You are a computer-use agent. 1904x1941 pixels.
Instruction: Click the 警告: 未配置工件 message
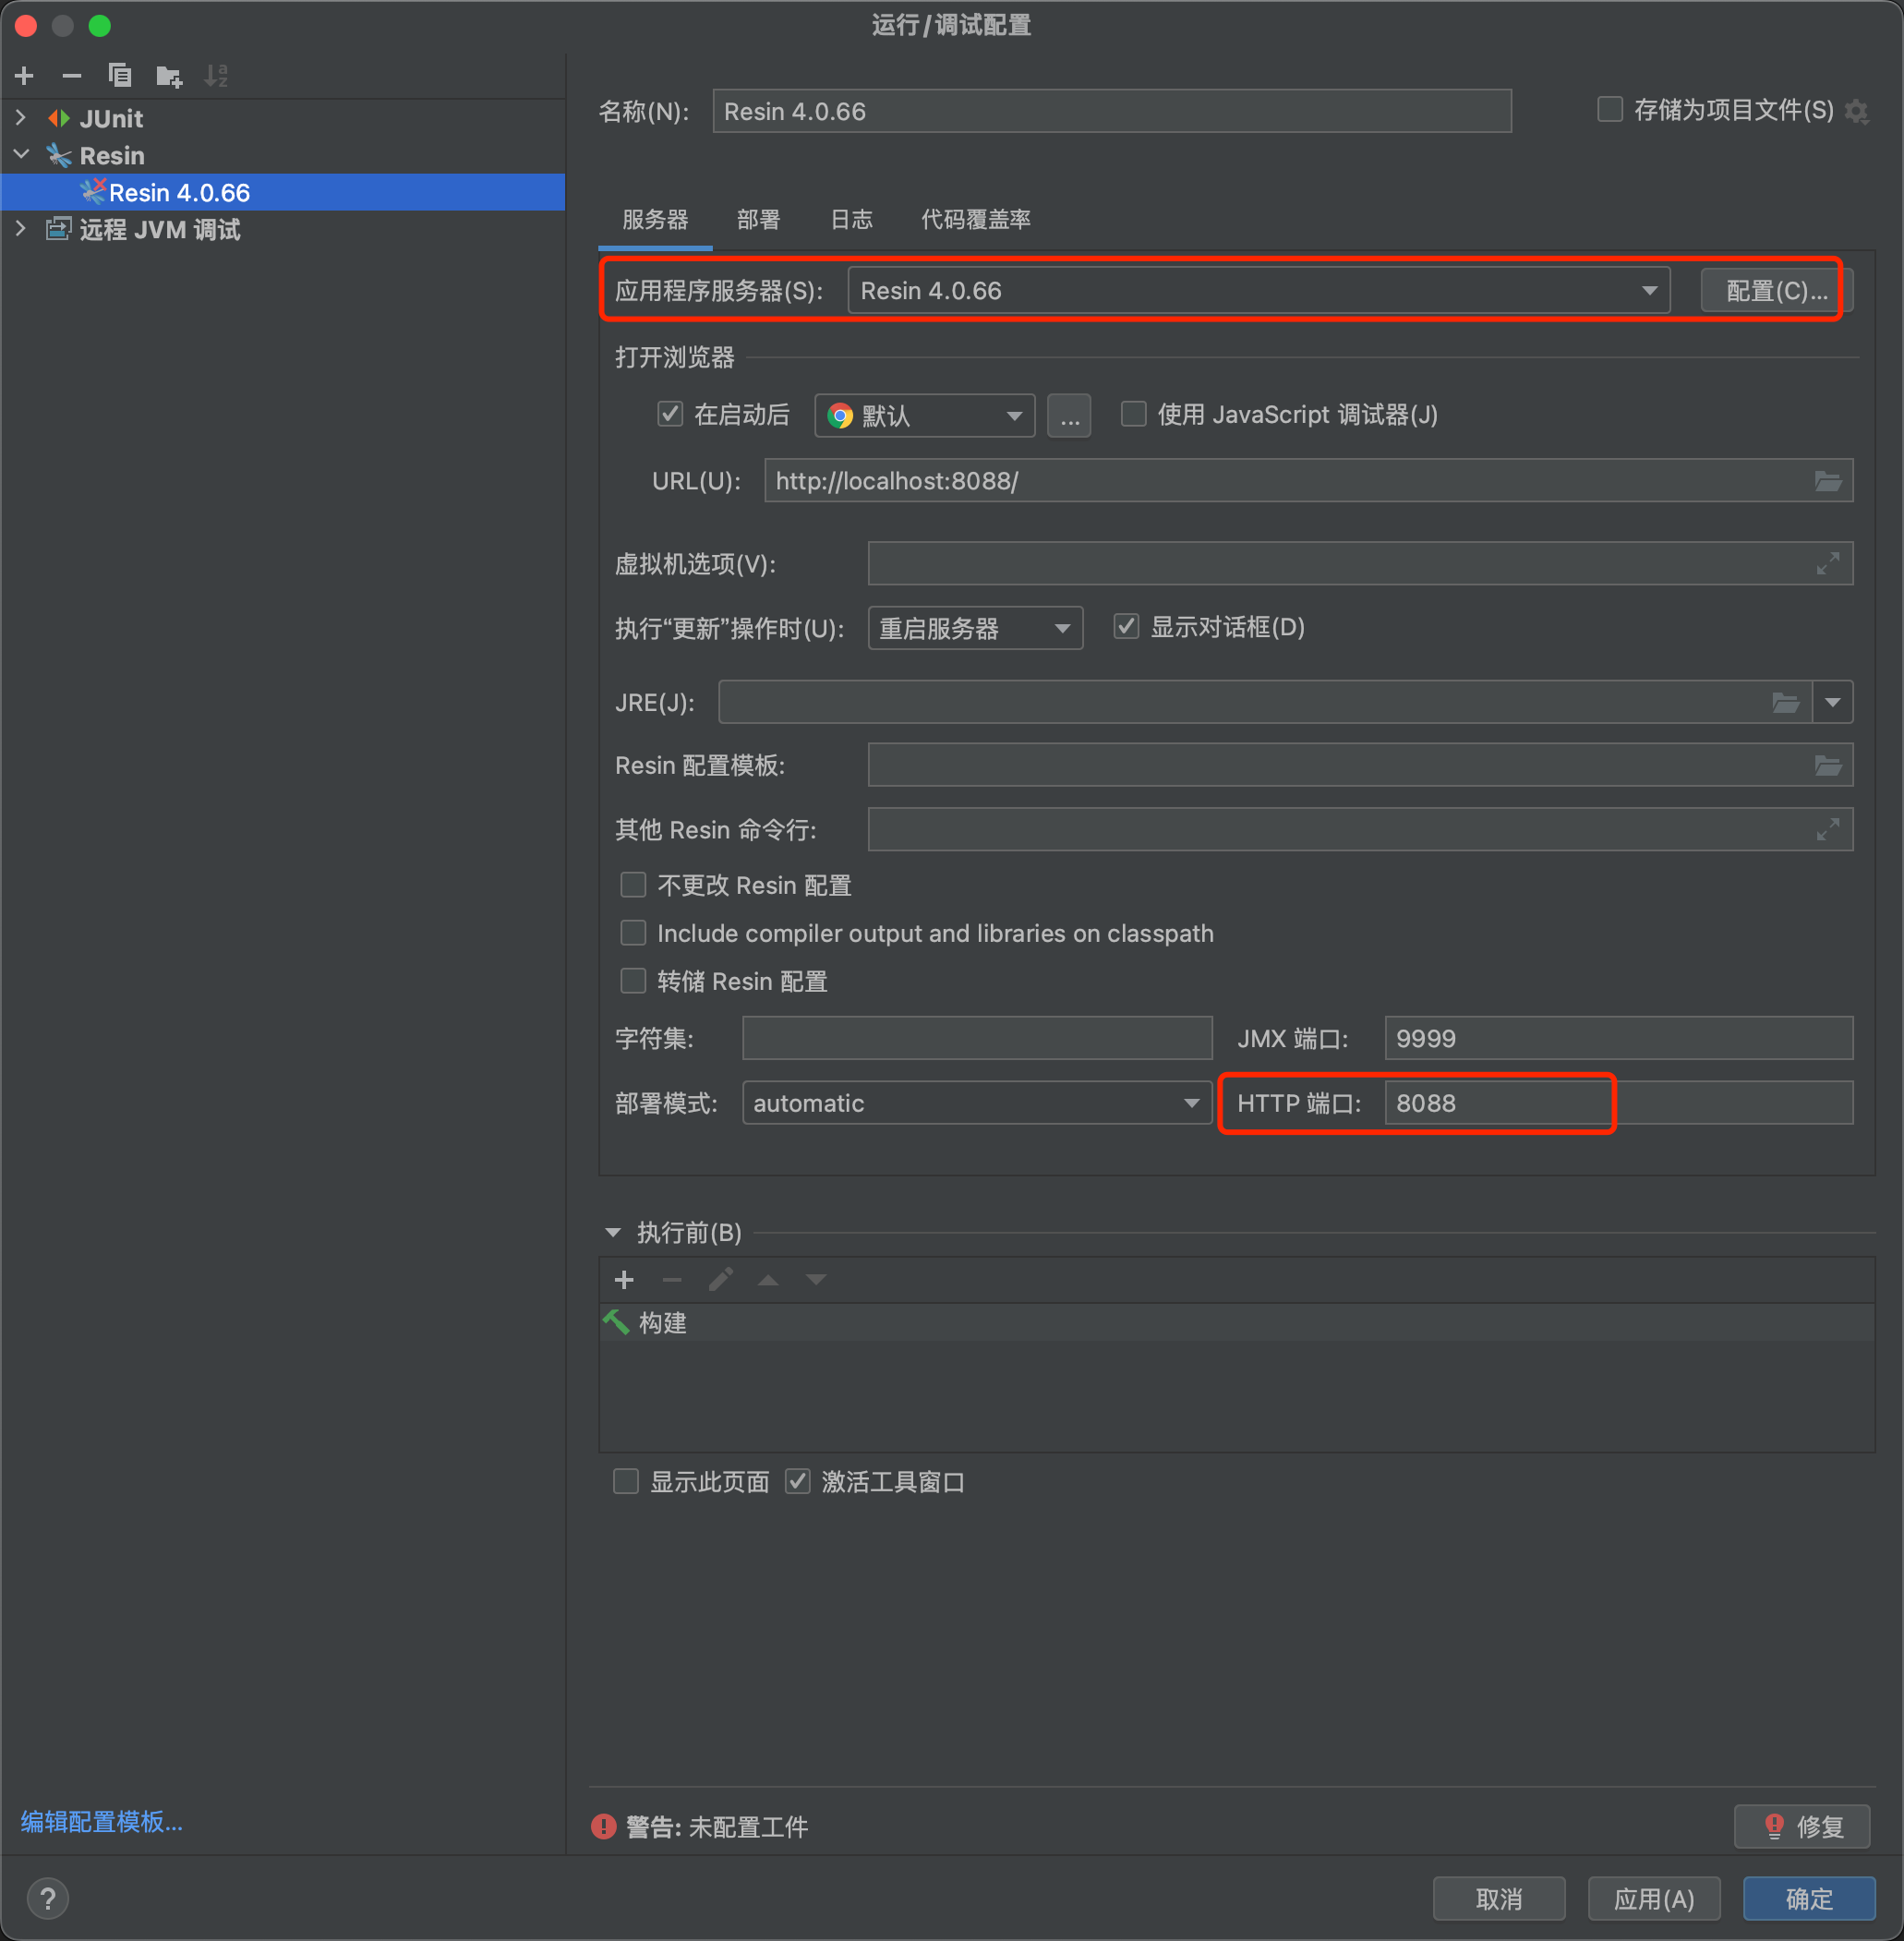pyautogui.click(x=717, y=1827)
